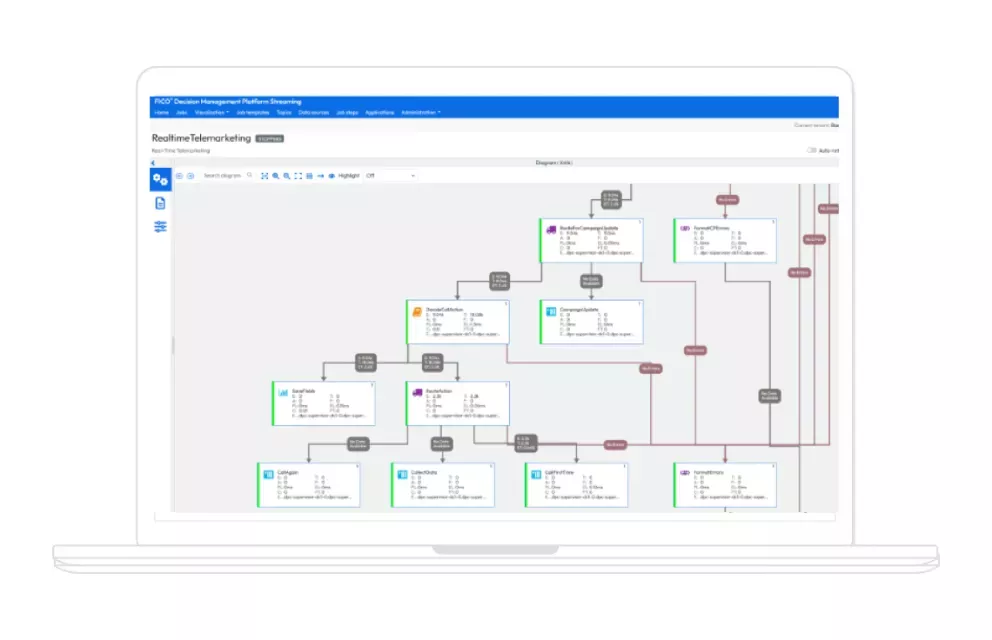Viewport: 992px width, 640px height.
Task: Click the STOPPED status badge
Action: [269, 138]
